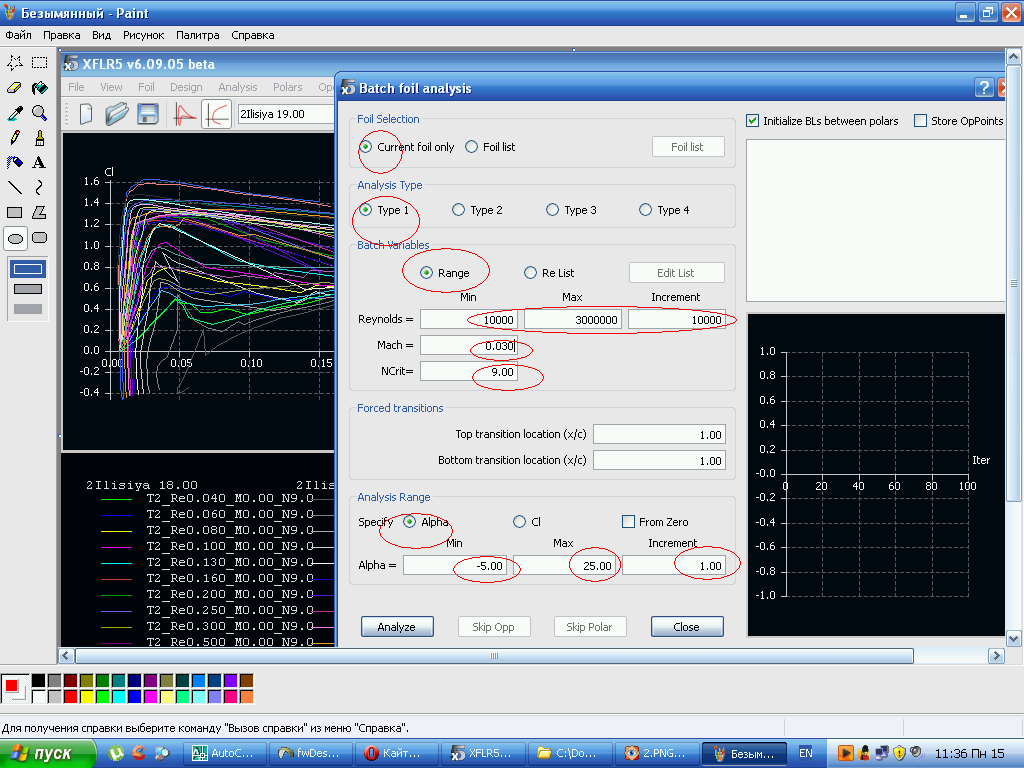Select the Eraser tool
1024x768 pixels.
[15, 88]
